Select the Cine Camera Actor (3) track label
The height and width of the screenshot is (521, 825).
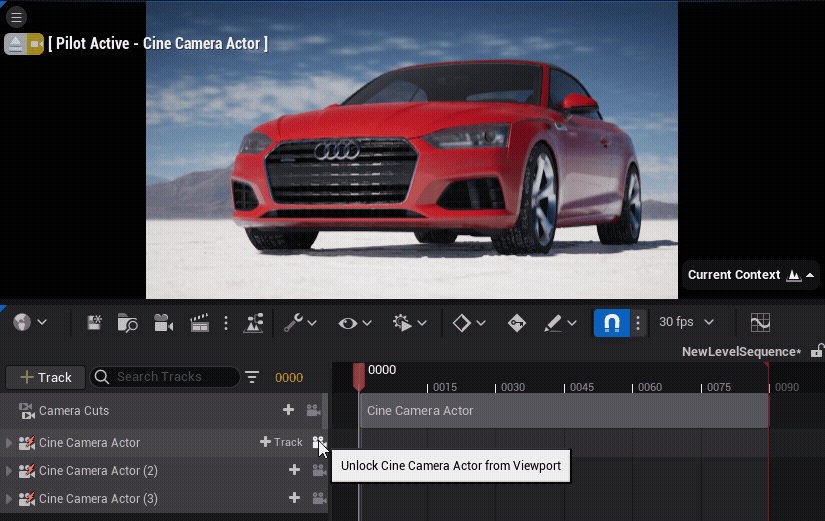(x=98, y=498)
